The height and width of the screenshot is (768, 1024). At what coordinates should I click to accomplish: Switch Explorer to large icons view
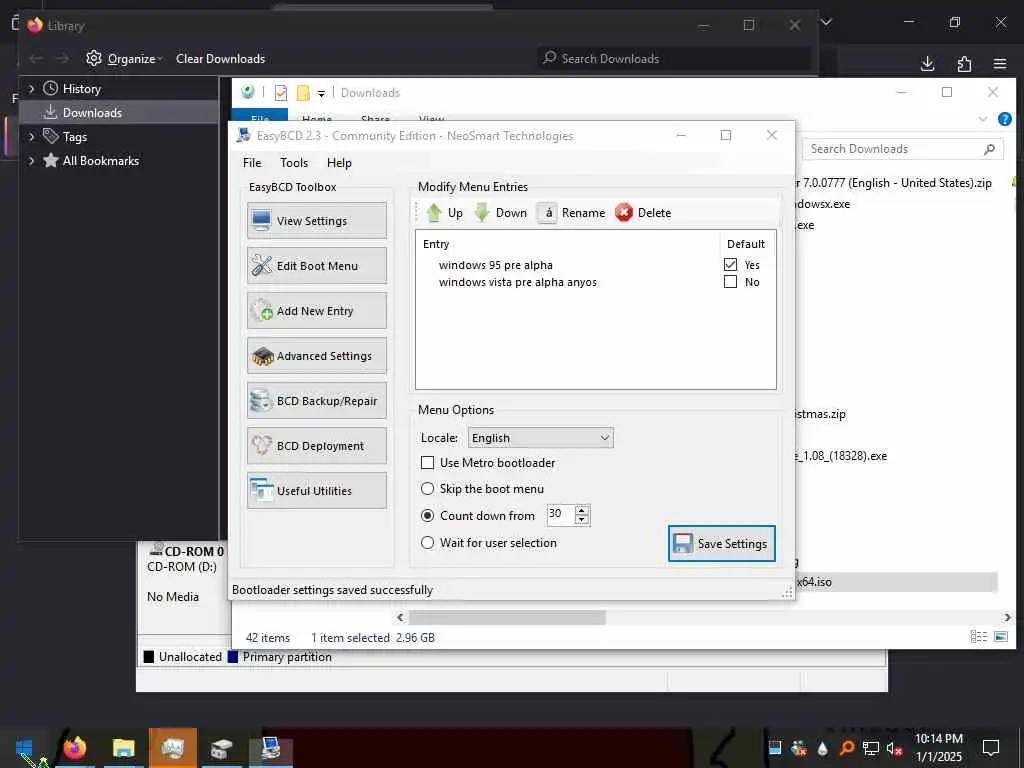tap(1000, 637)
